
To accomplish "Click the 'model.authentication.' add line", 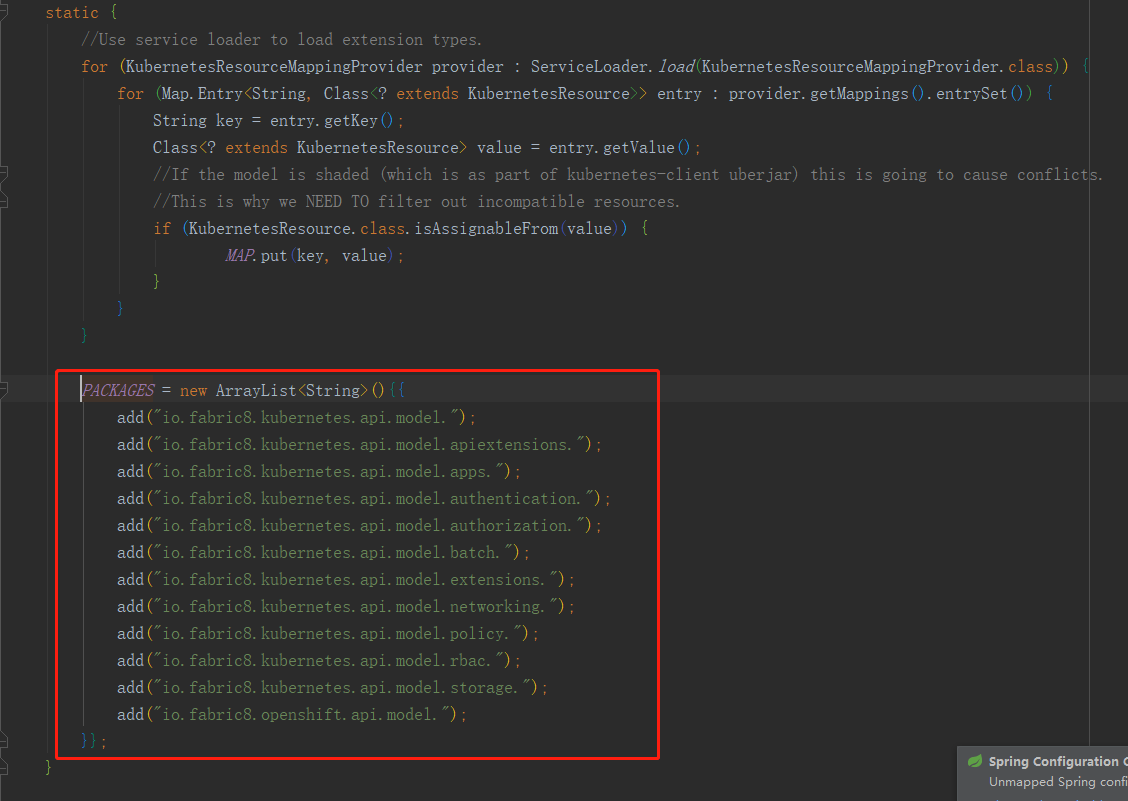I will 364,498.
